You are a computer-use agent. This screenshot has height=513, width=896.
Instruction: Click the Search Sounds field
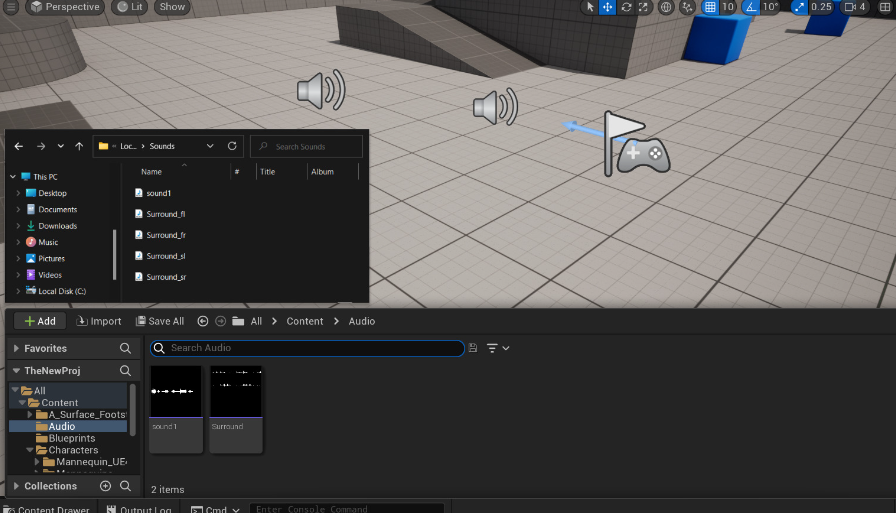306,146
